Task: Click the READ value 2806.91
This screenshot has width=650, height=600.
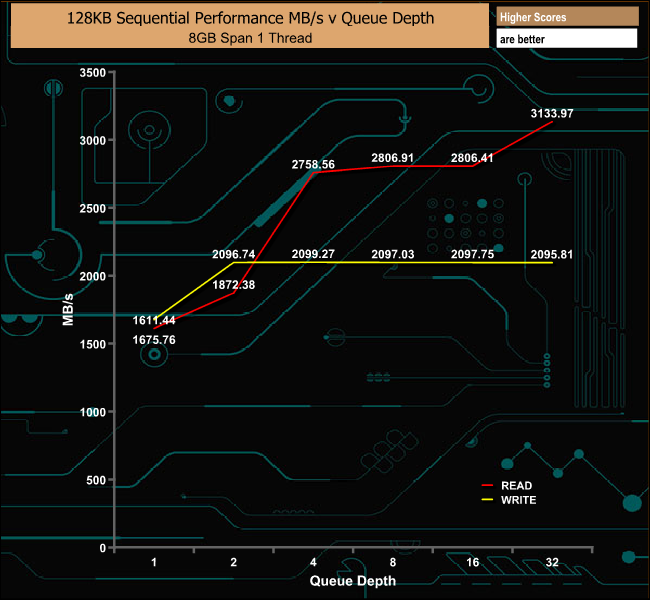Action: 393,158
